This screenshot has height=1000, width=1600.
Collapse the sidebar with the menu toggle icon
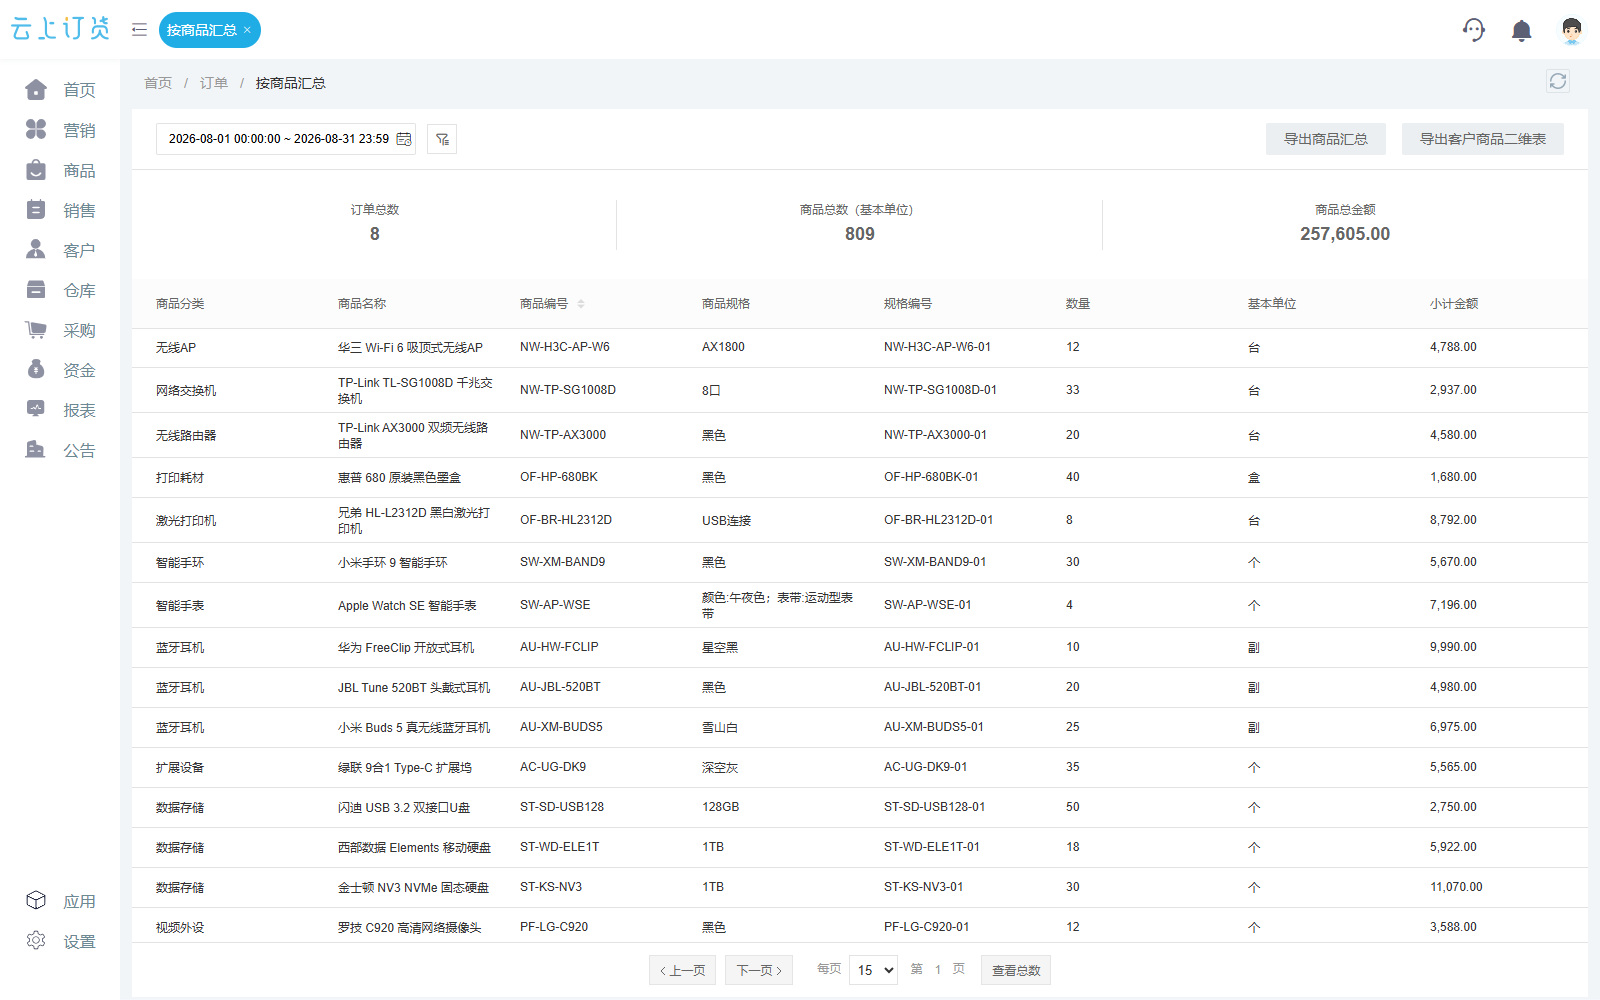click(139, 30)
